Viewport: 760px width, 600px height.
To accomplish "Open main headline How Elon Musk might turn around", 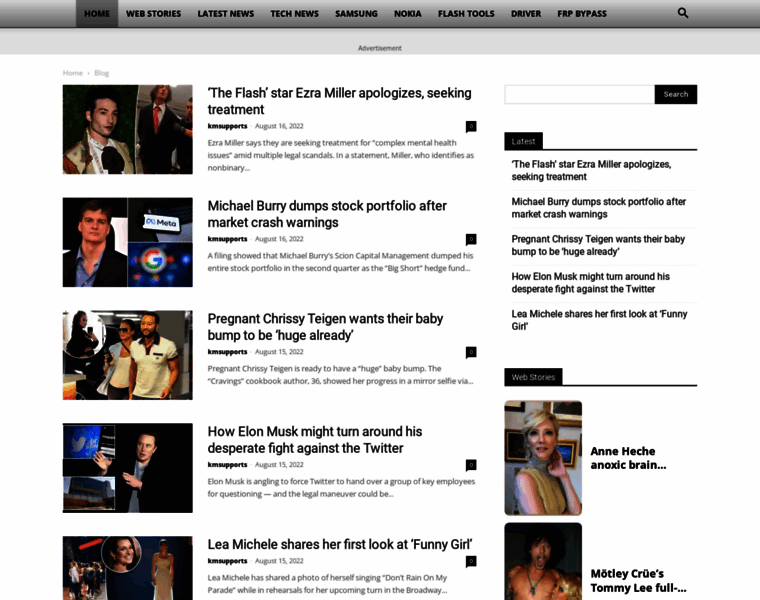I will point(315,440).
